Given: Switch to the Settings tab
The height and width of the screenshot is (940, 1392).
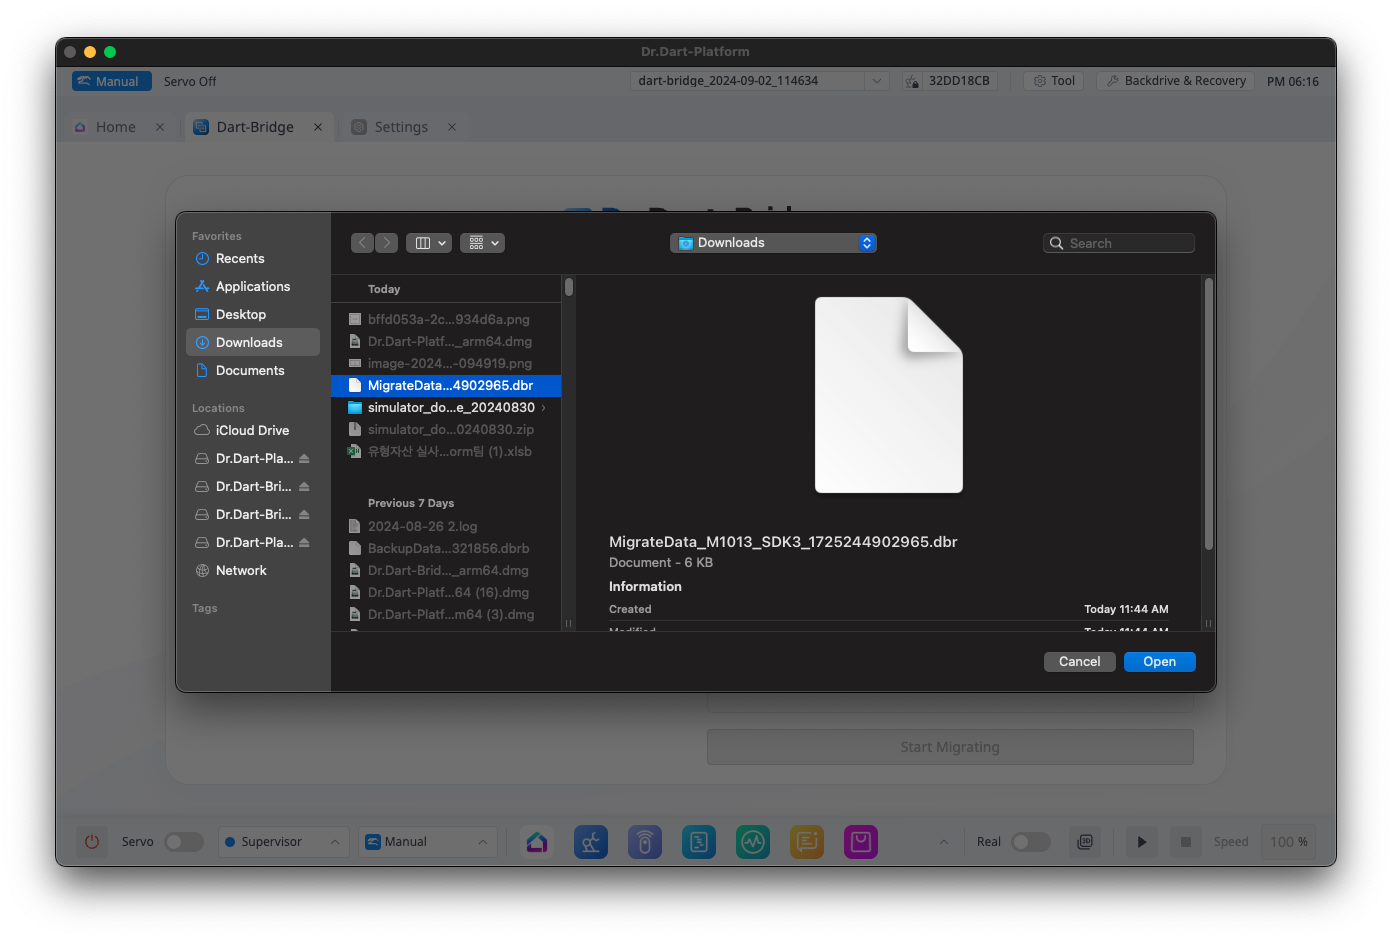Looking at the screenshot, I should (x=401, y=127).
